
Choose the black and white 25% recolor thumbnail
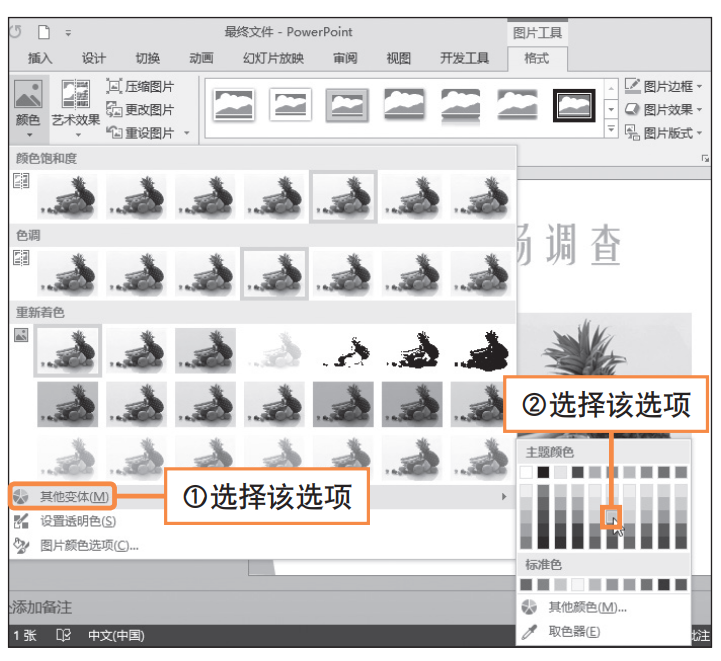click(343, 350)
